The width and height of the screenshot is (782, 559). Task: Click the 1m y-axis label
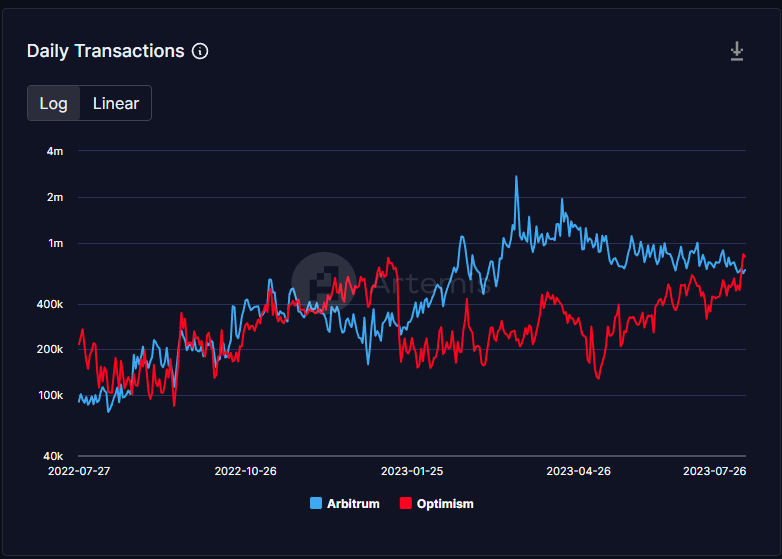coord(55,243)
